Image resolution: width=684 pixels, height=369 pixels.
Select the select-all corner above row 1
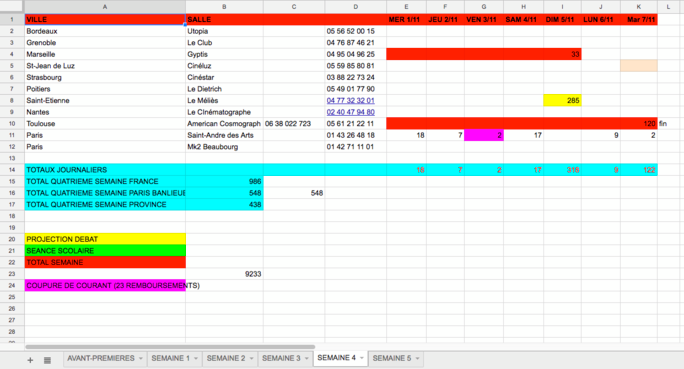(x=12, y=7)
